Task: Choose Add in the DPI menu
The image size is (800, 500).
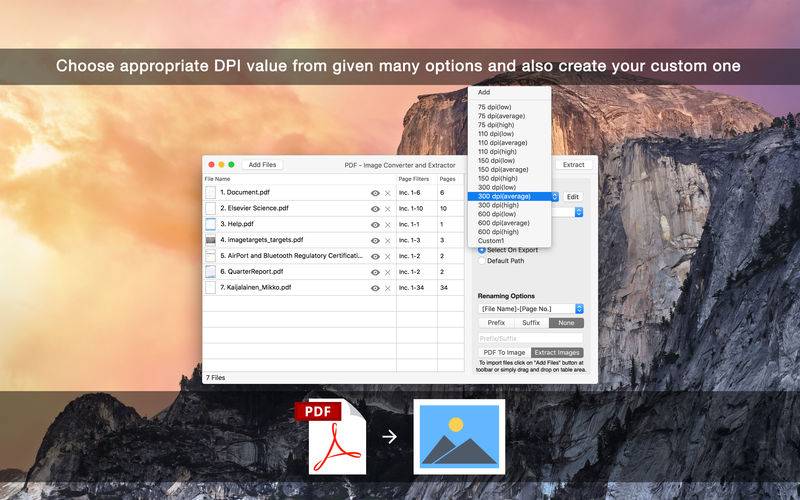Action: pos(484,92)
